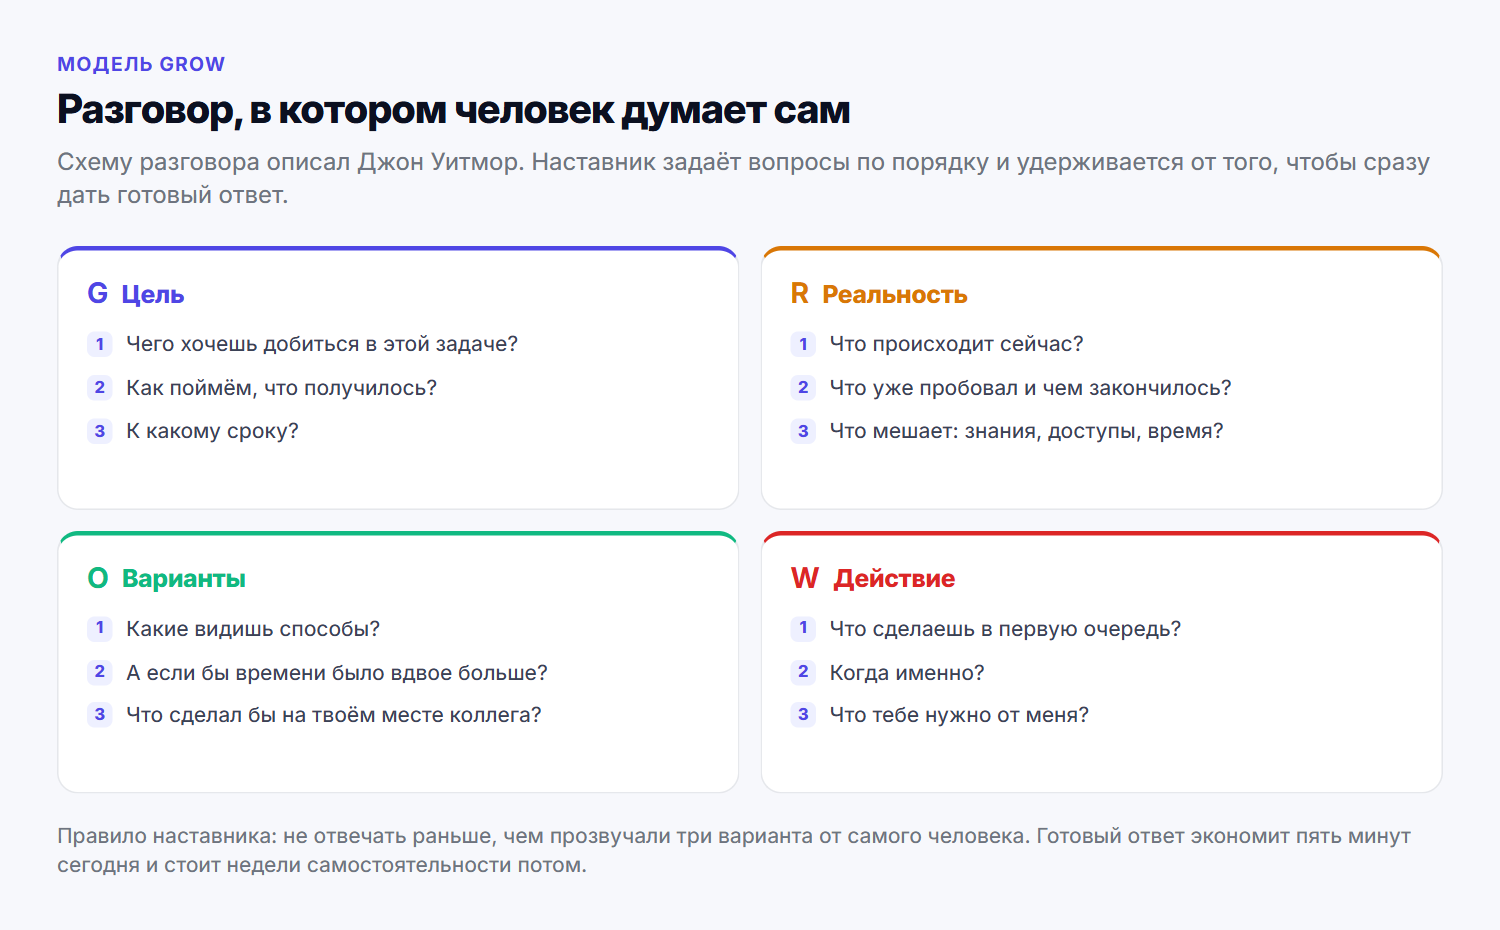Click the footer note starting "Правило наставника"

coord(734,850)
